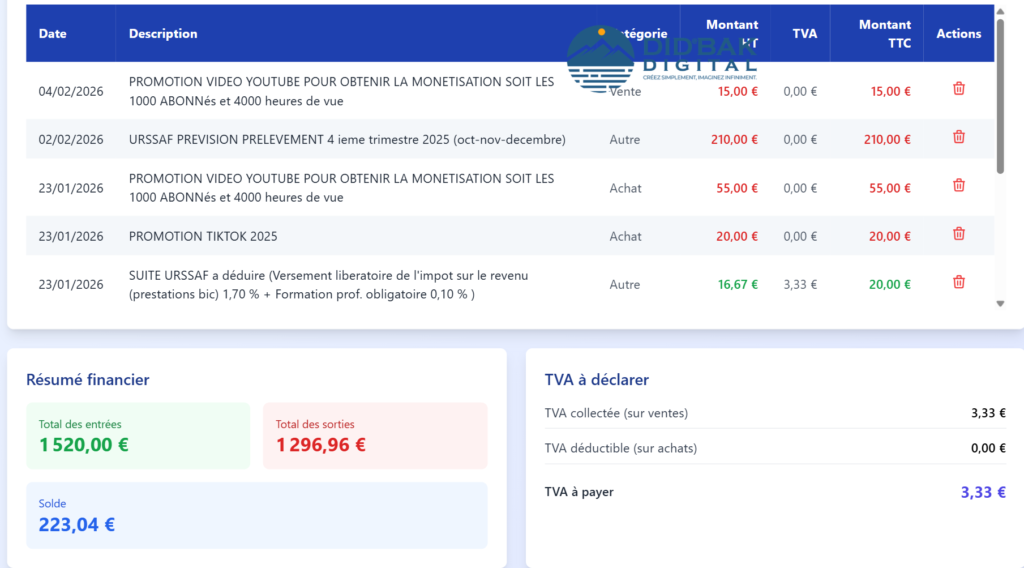Delete the URSSAF PREVISION PRELEVEMENT row
Viewport: 1024px width, 568px height.
[959, 137]
